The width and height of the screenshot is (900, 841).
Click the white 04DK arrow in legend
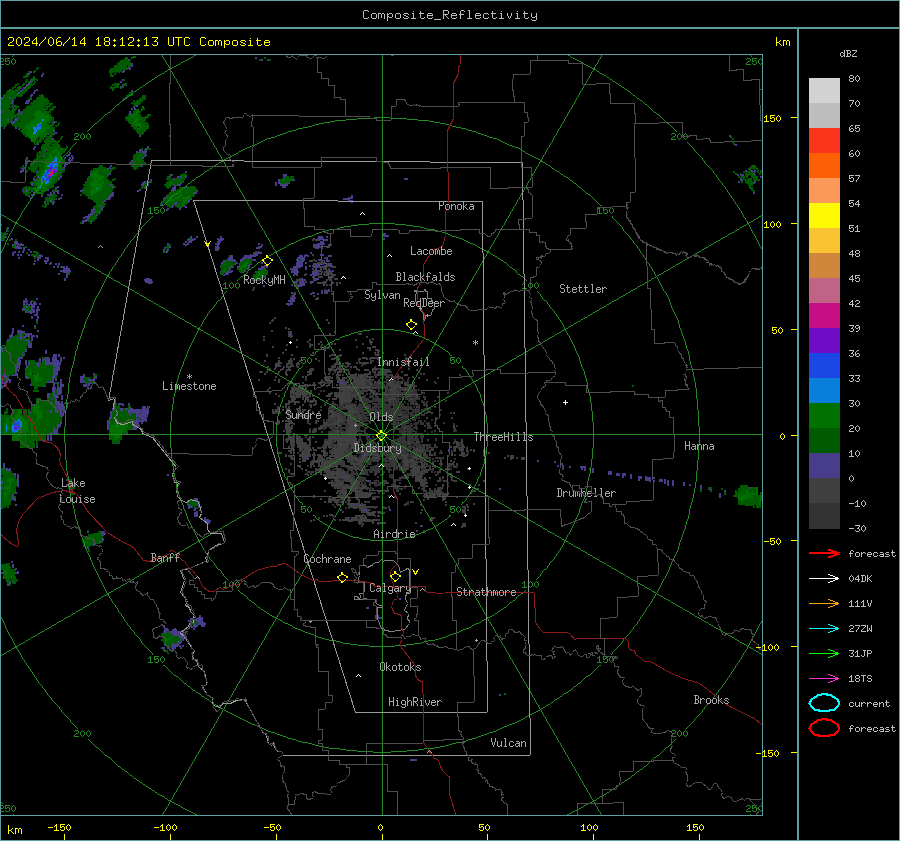[824, 578]
